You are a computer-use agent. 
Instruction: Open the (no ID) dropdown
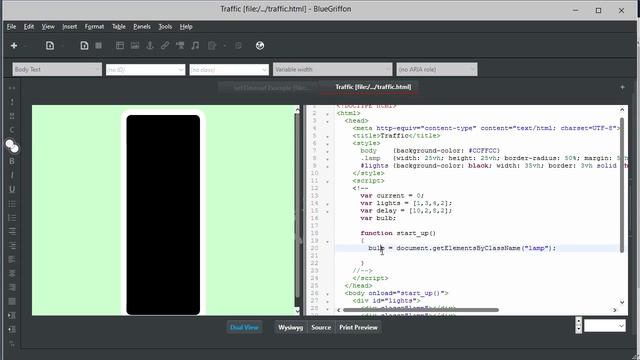click(x=145, y=70)
